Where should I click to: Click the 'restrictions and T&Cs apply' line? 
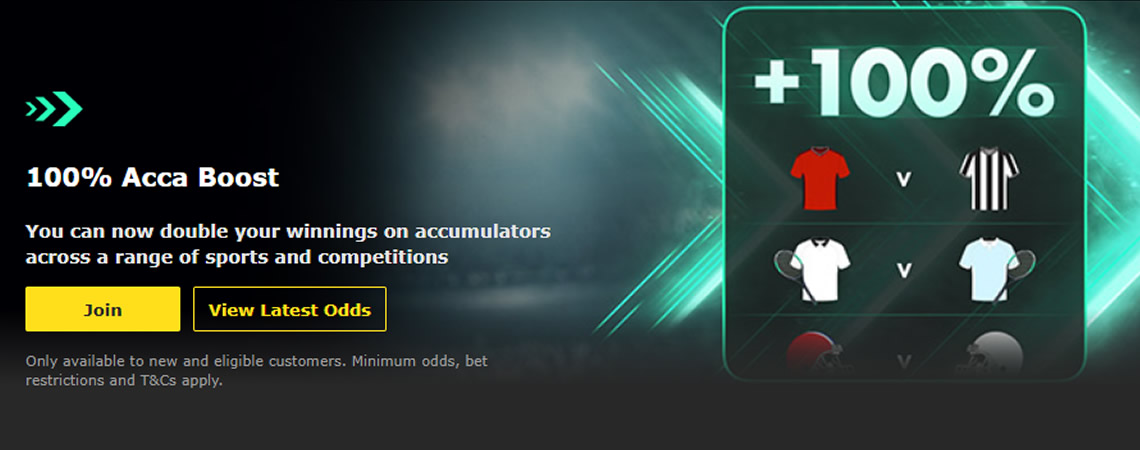tap(124, 379)
